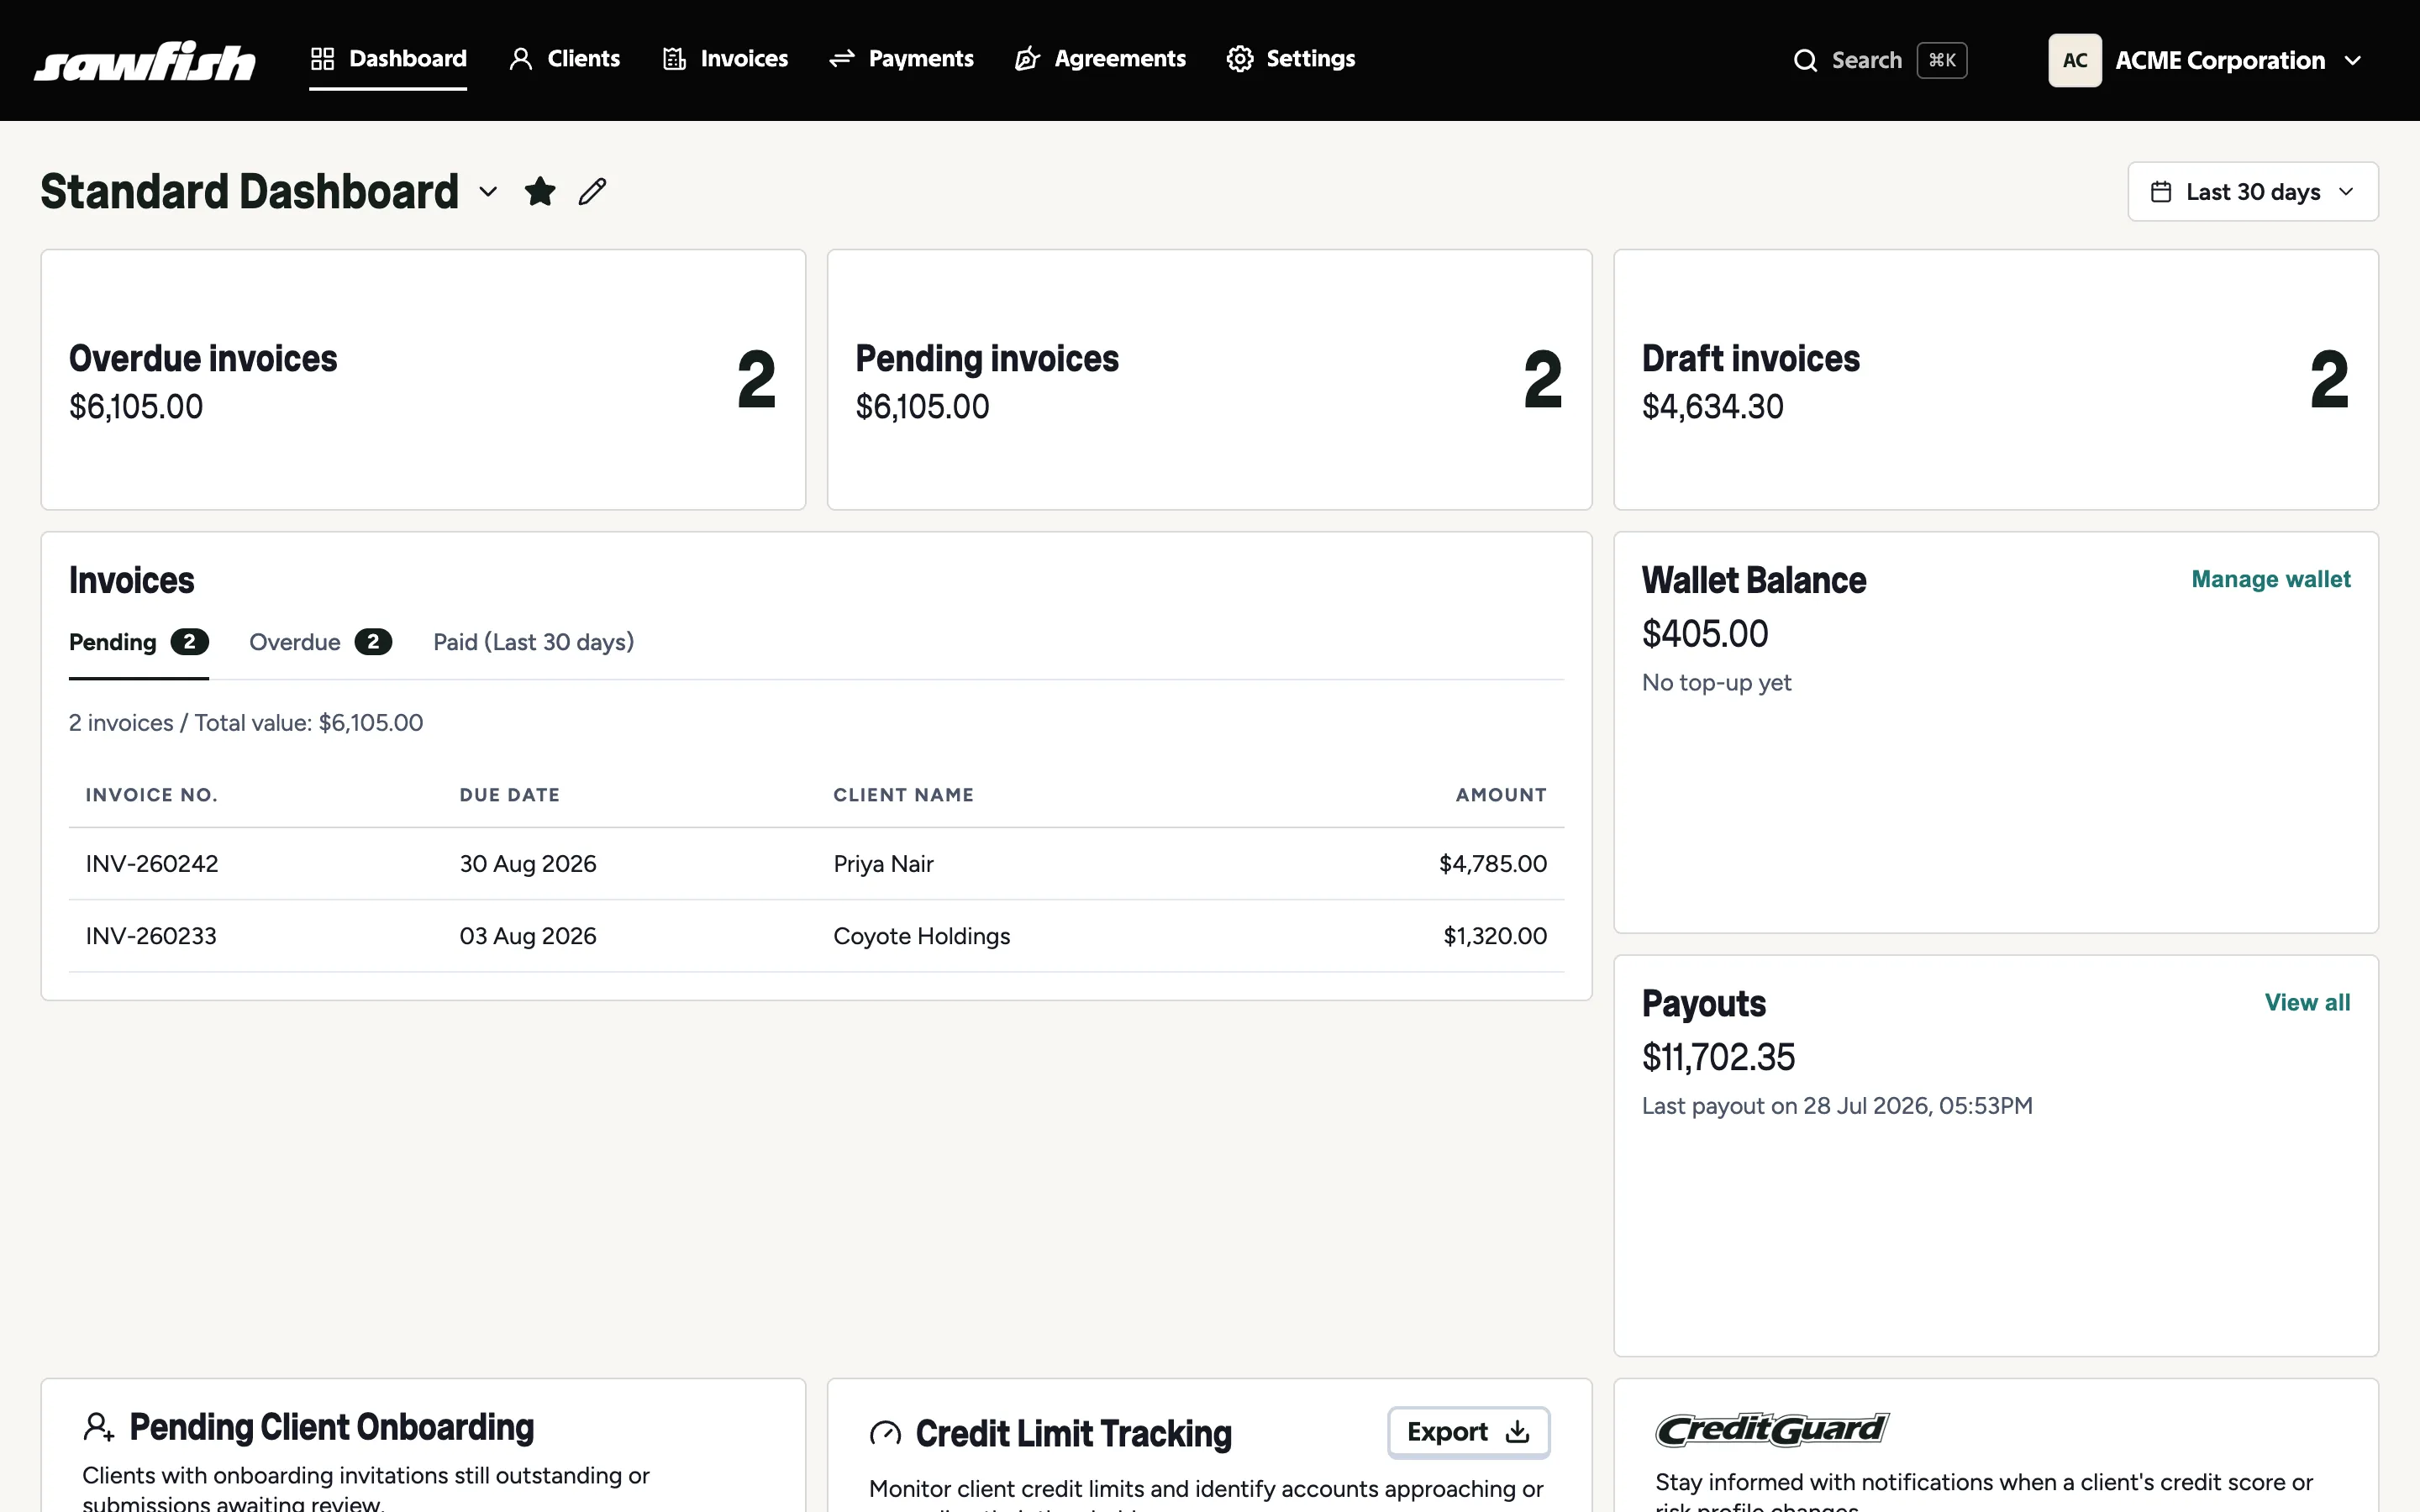Click client name Coyote Holdings

pos(921,936)
